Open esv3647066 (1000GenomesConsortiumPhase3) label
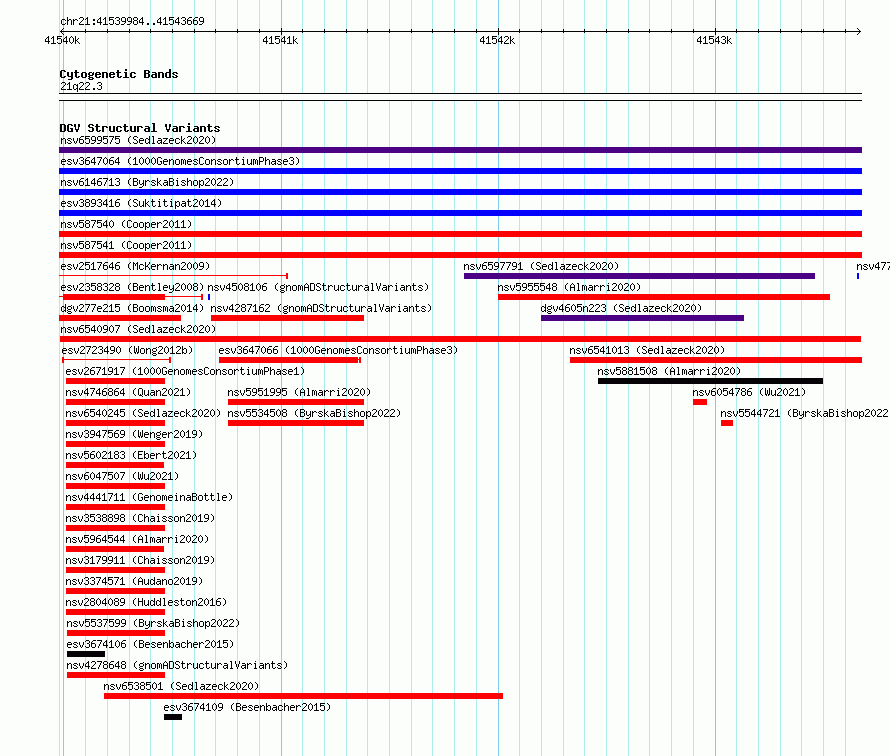This screenshot has height=756, width=890. [338, 350]
